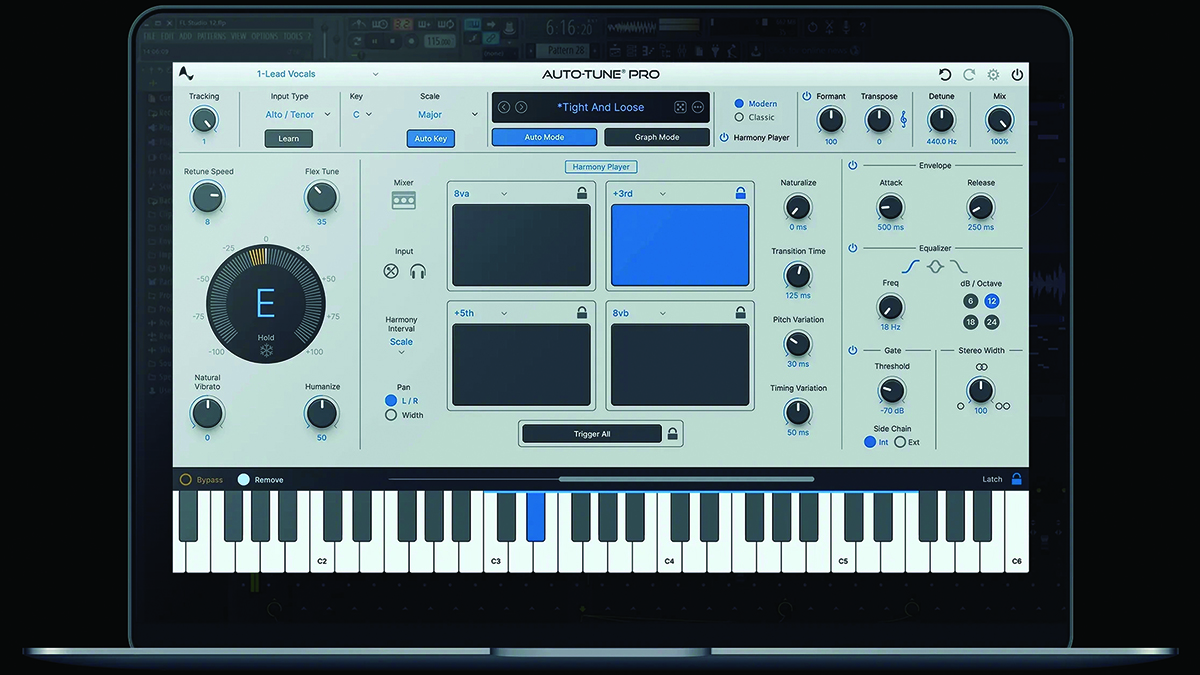Open the harmony Mixer icon

404,200
